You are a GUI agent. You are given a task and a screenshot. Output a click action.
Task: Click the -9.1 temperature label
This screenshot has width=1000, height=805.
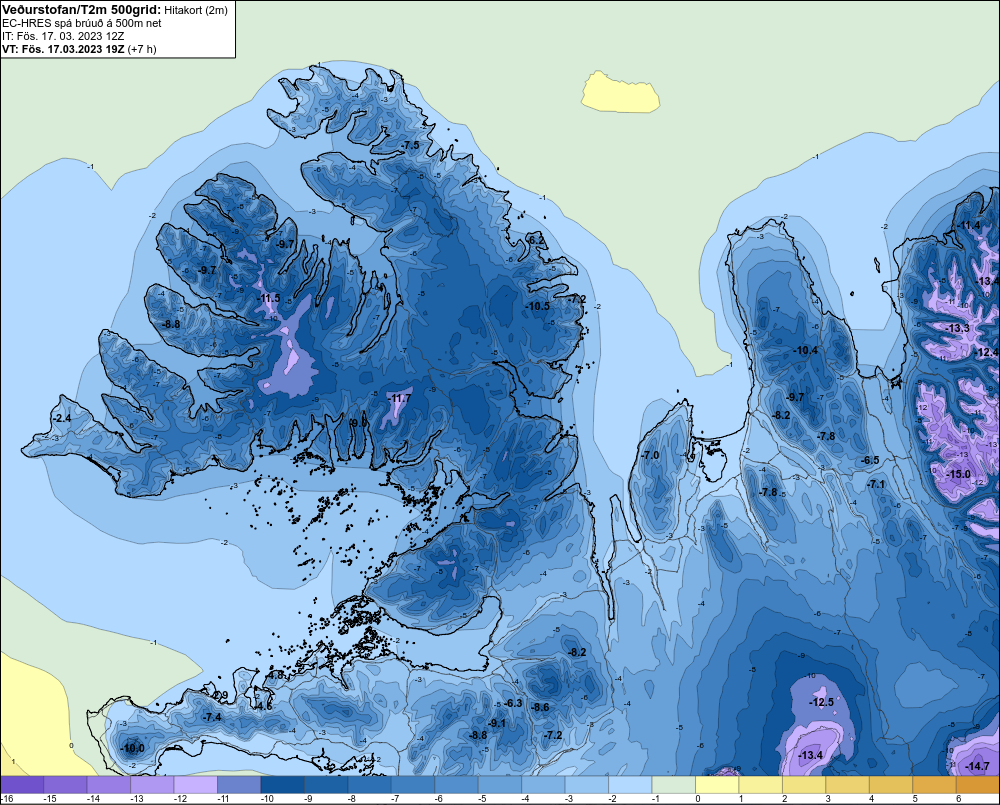point(497,723)
